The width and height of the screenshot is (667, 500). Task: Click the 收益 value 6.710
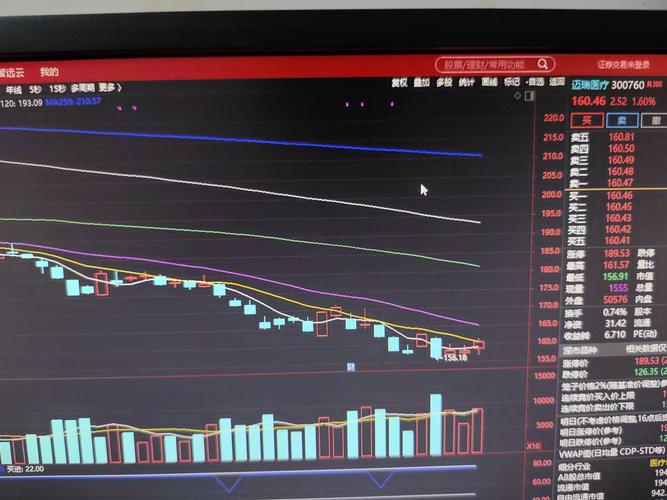click(x=615, y=335)
